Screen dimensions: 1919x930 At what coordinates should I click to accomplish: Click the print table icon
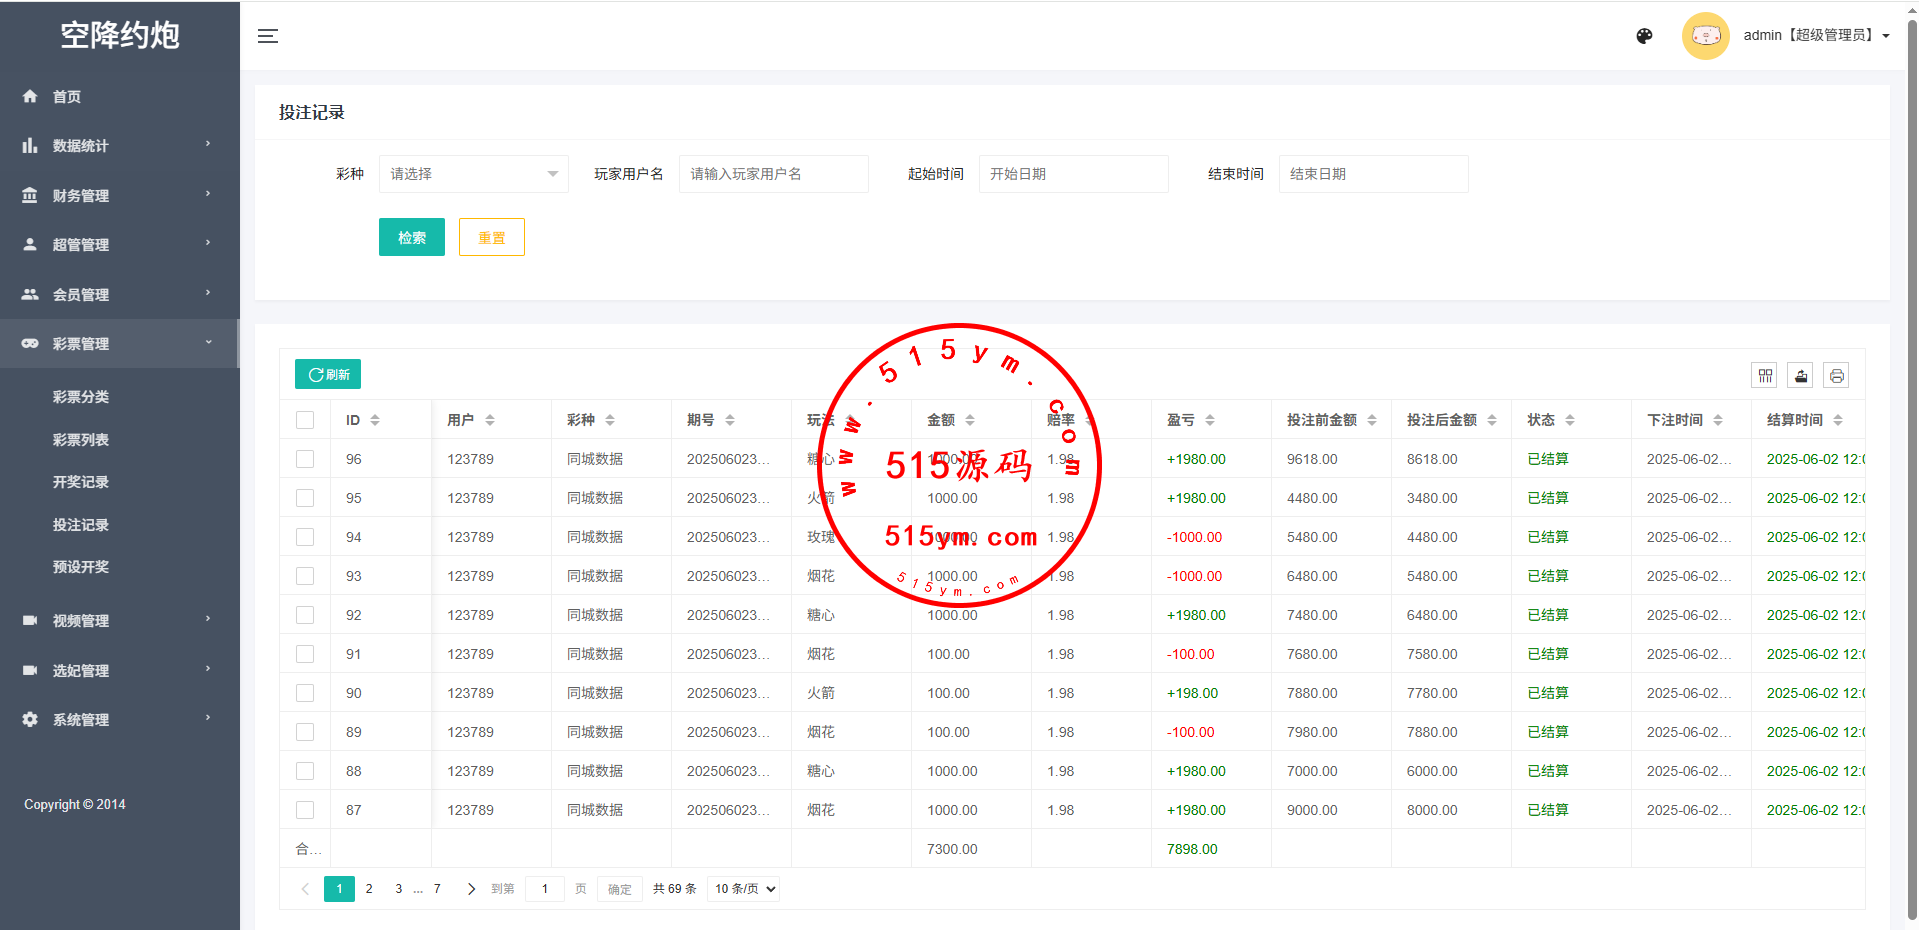click(1836, 376)
